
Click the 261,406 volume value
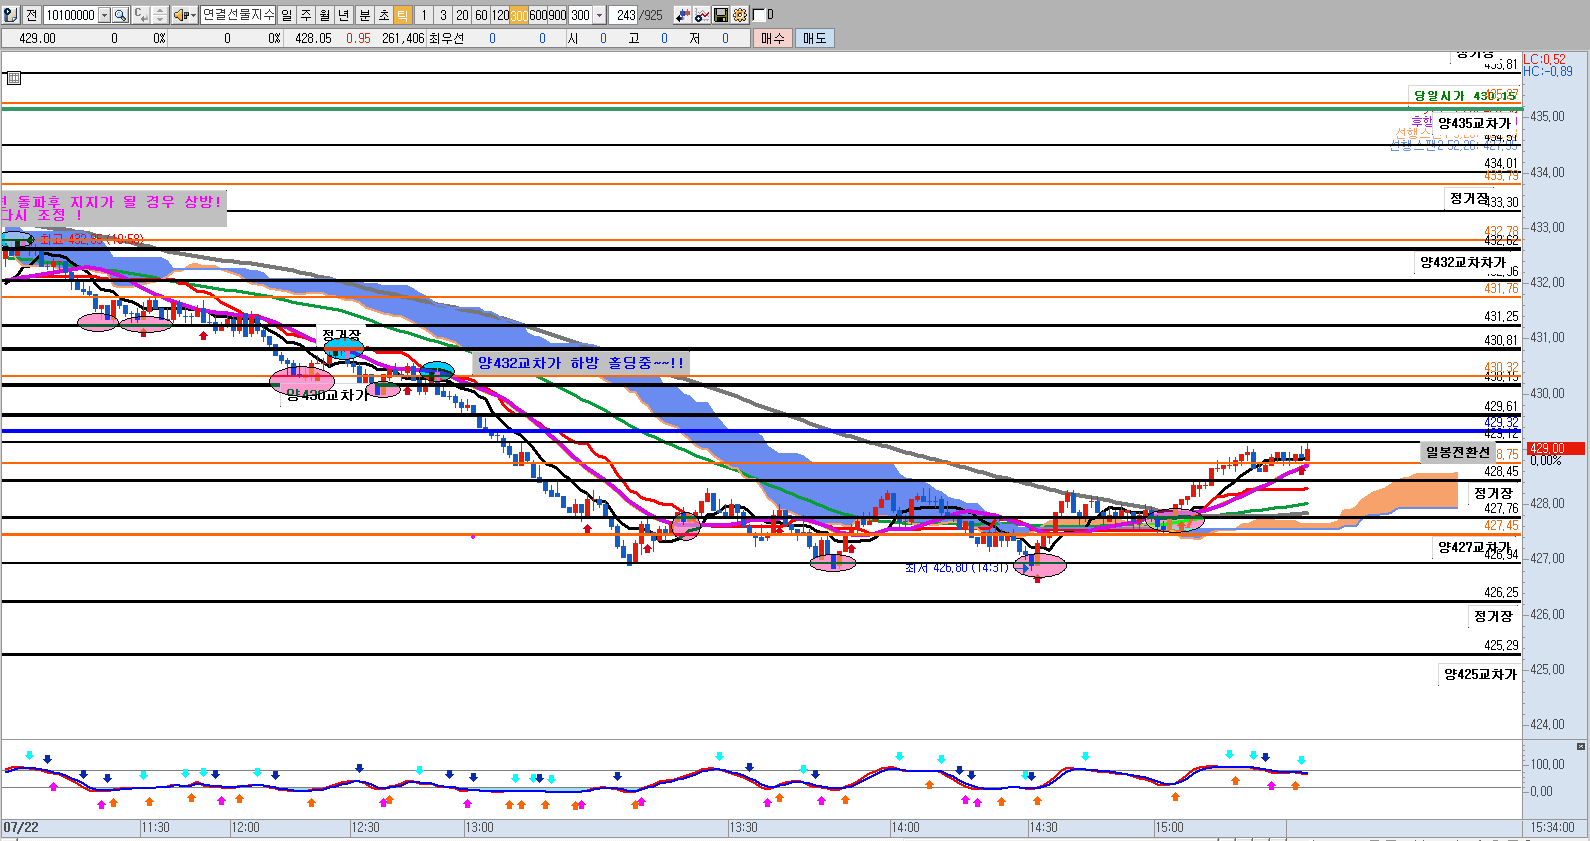[x=403, y=38]
